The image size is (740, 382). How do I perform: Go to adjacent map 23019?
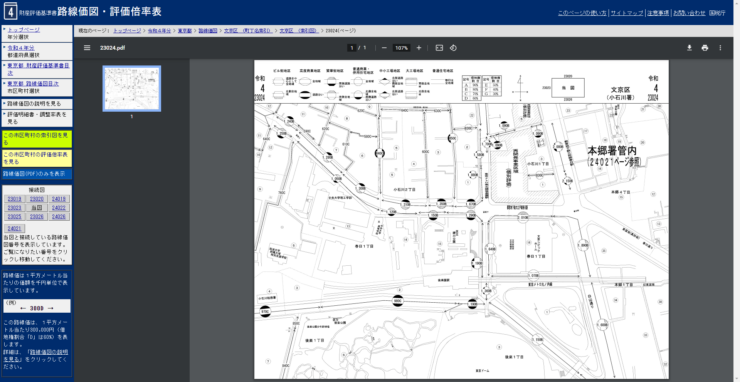pyautogui.click(x=14, y=199)
